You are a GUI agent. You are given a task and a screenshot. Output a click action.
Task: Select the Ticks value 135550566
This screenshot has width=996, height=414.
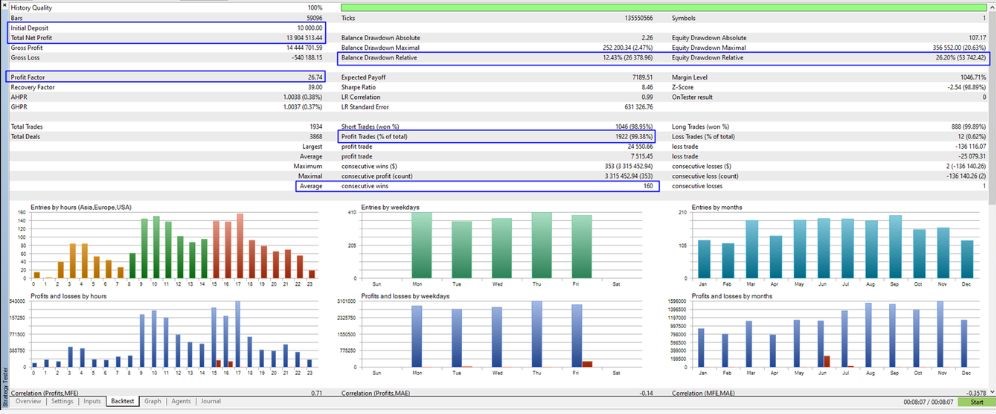[x=640, y=18]
